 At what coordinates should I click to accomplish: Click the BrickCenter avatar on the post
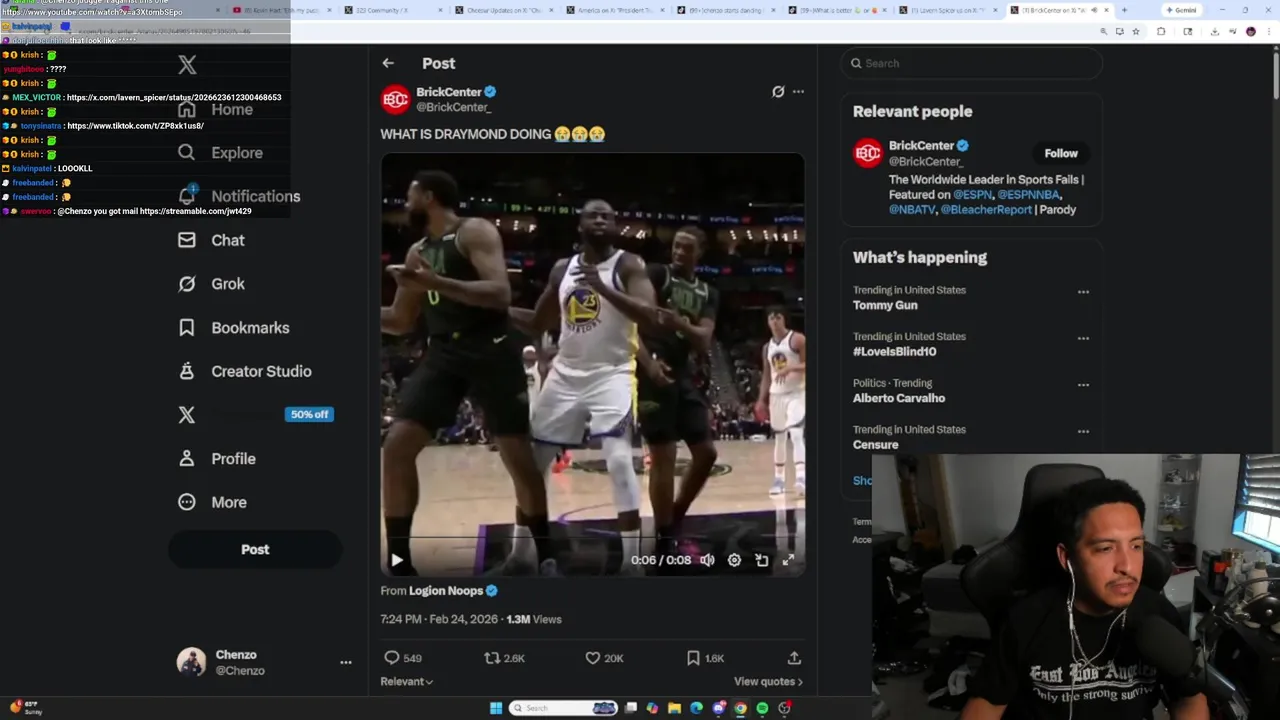(396, 99)
